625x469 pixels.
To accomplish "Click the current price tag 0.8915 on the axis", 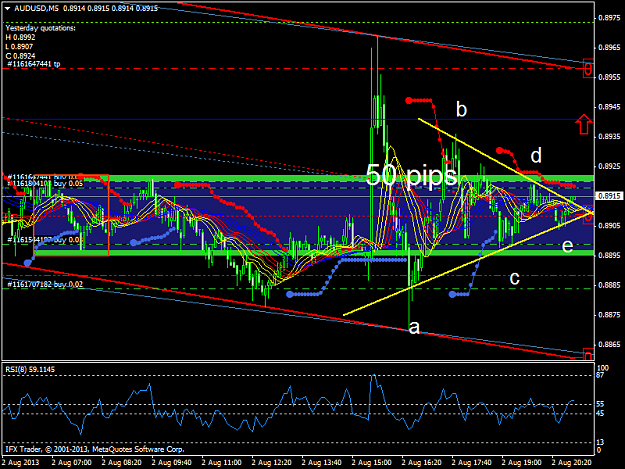I will (x=610, y=196).
